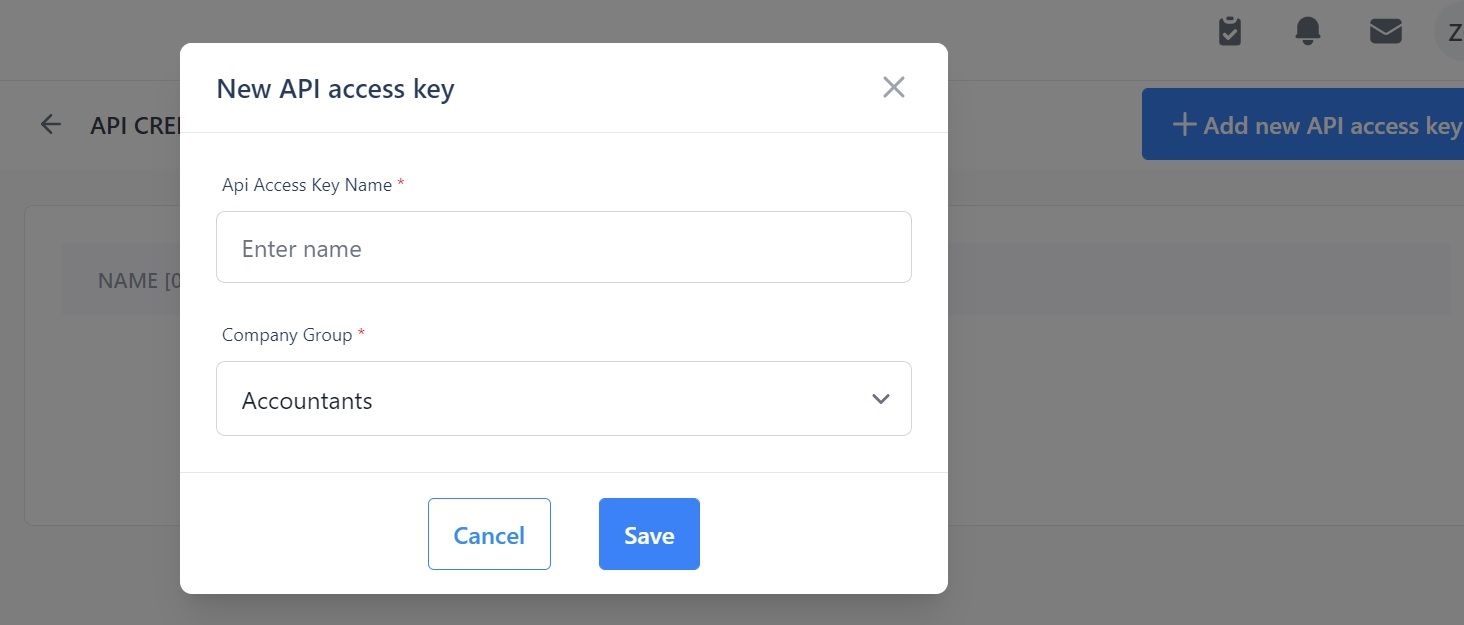1464x625 pixels.
Task: Click the New API access key title
Action: [335, 88]
